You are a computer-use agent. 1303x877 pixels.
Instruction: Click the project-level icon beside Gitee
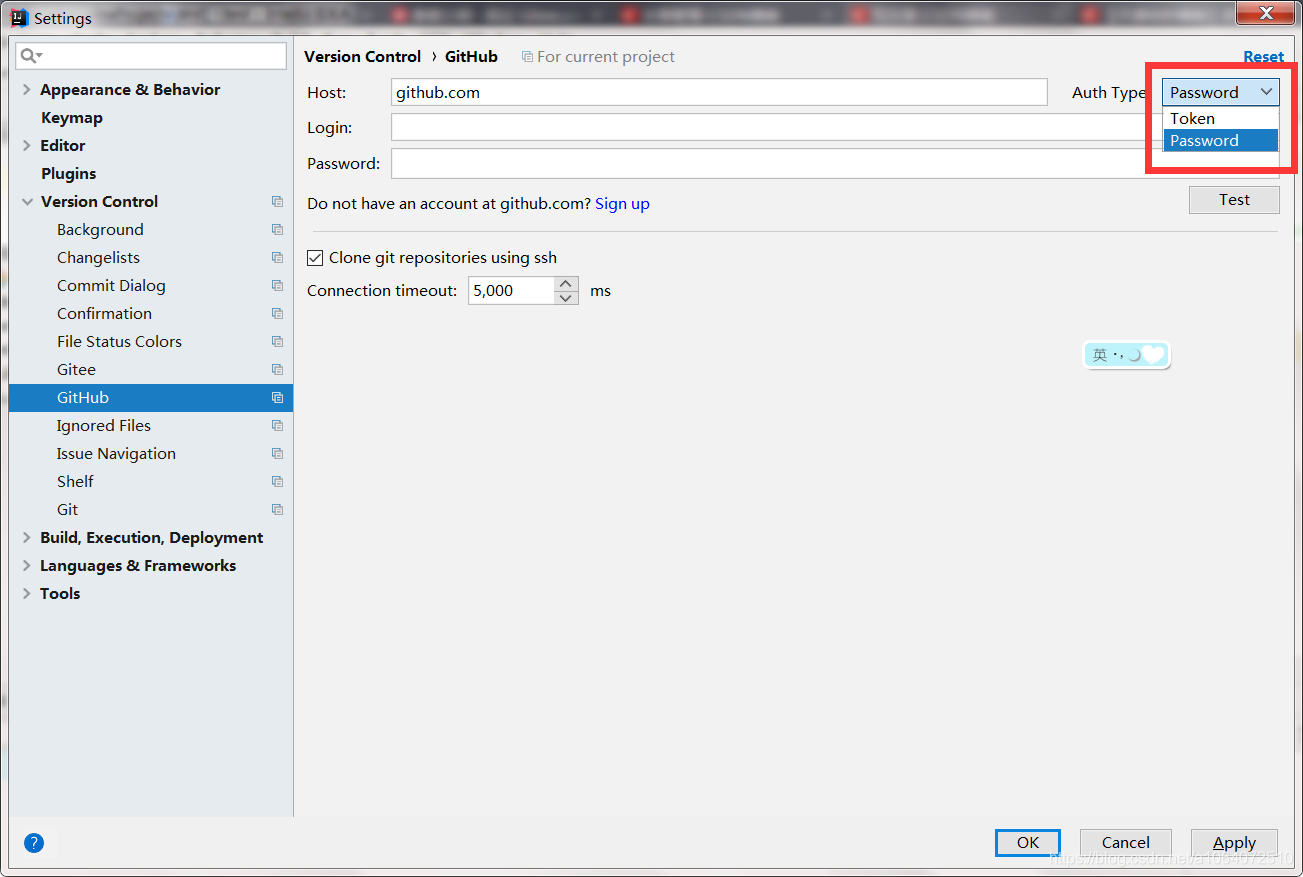tap(277, 370)
